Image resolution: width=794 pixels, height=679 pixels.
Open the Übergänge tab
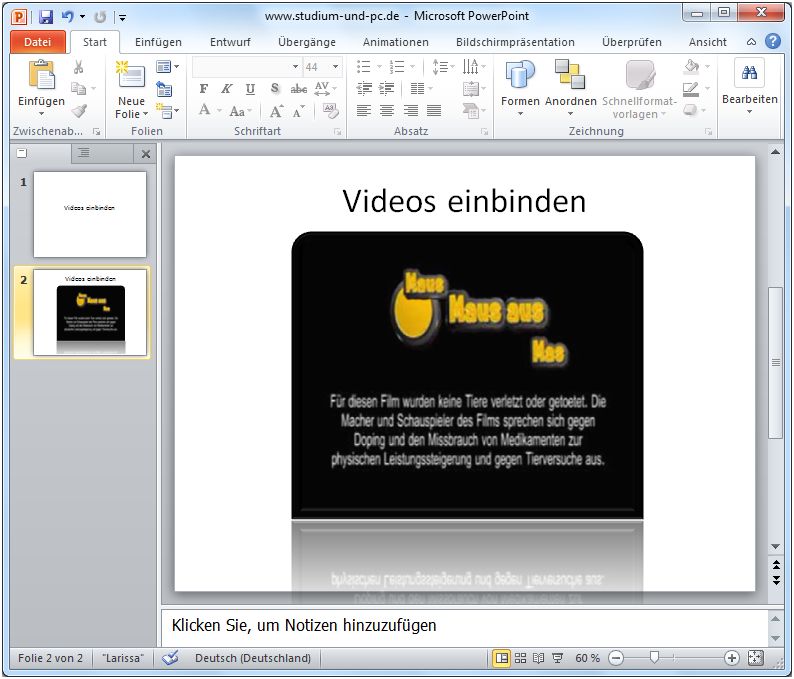pos(306,42)
